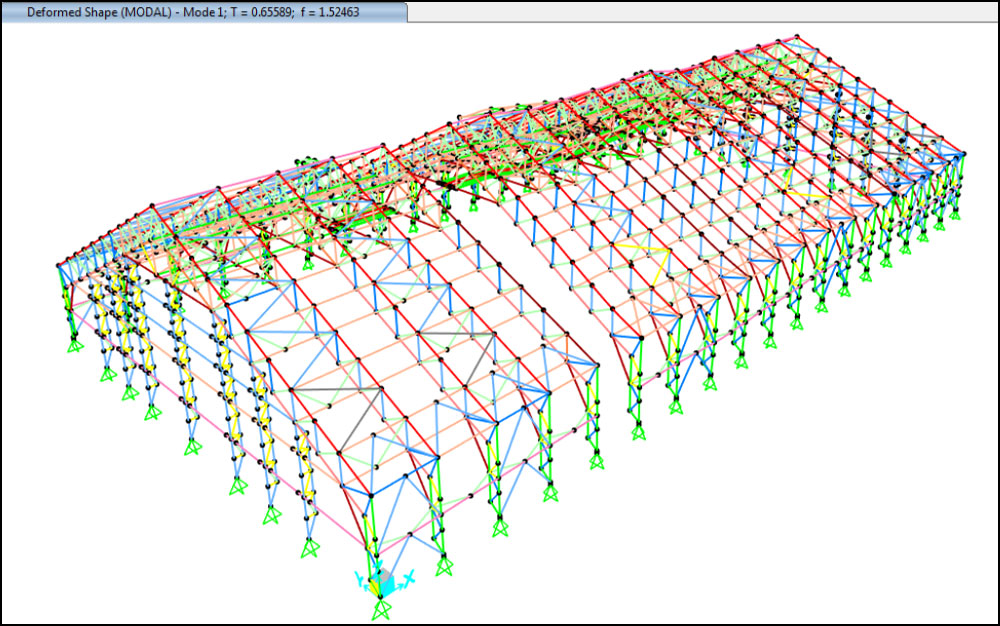
Task: Select the bottommost green support below axes origin
Action: point(380,609)
